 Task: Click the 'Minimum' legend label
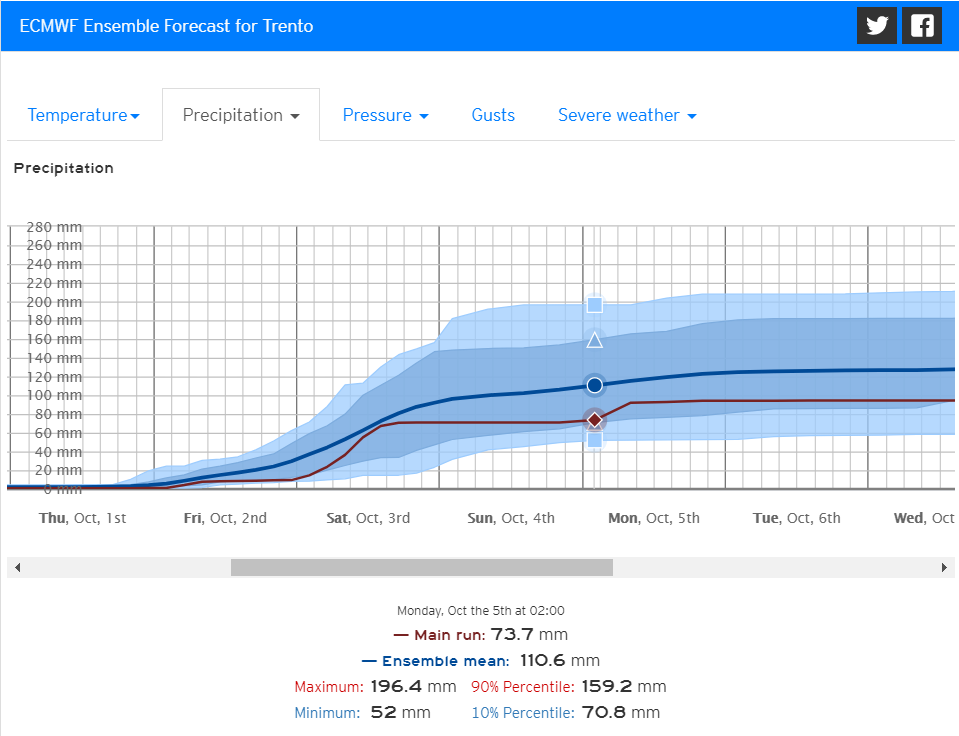click(327, 713)
